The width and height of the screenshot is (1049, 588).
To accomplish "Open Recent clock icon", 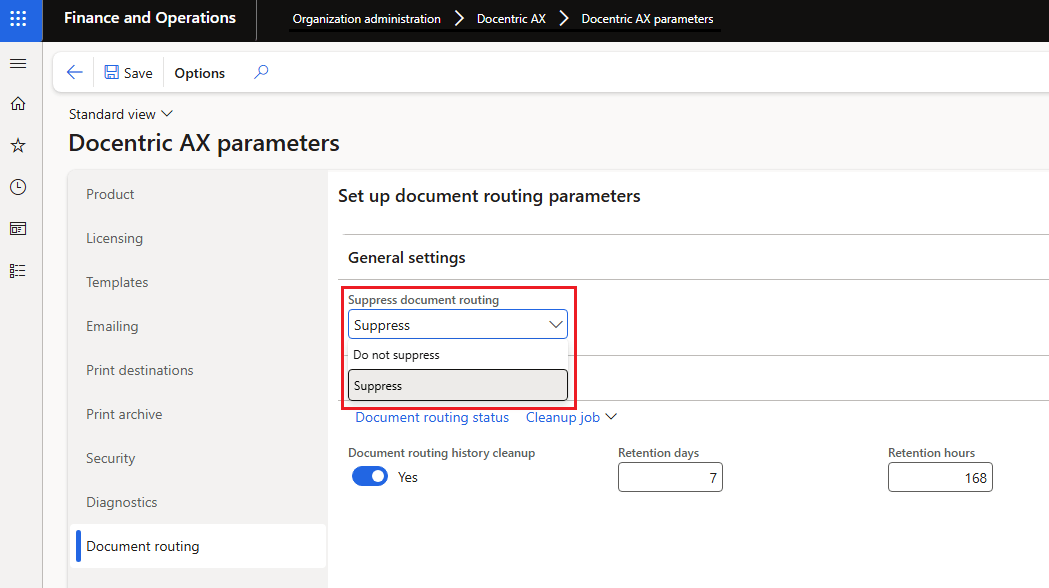I will point(17,187).
